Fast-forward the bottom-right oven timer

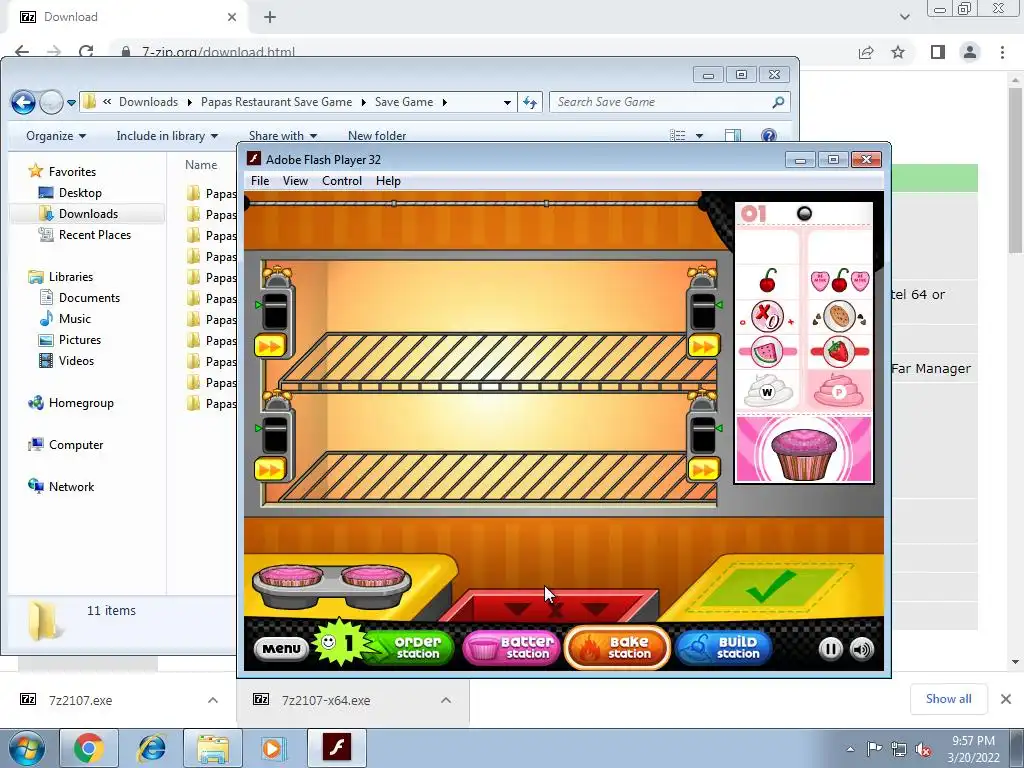click(x=703, y=469)
